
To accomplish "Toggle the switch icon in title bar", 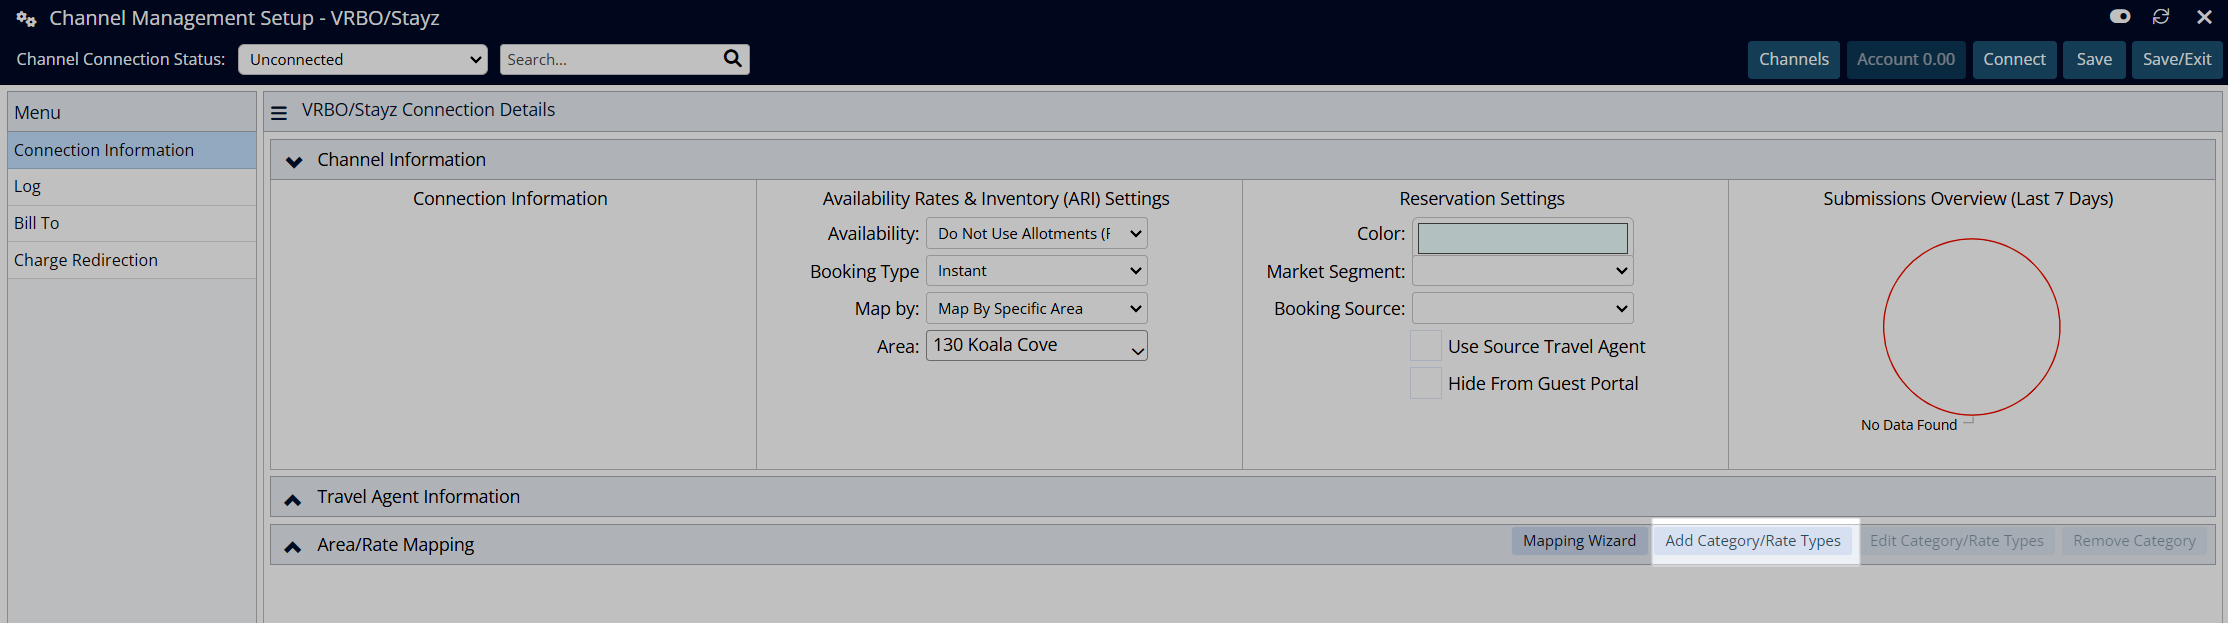I will [x=2120, y=16].
